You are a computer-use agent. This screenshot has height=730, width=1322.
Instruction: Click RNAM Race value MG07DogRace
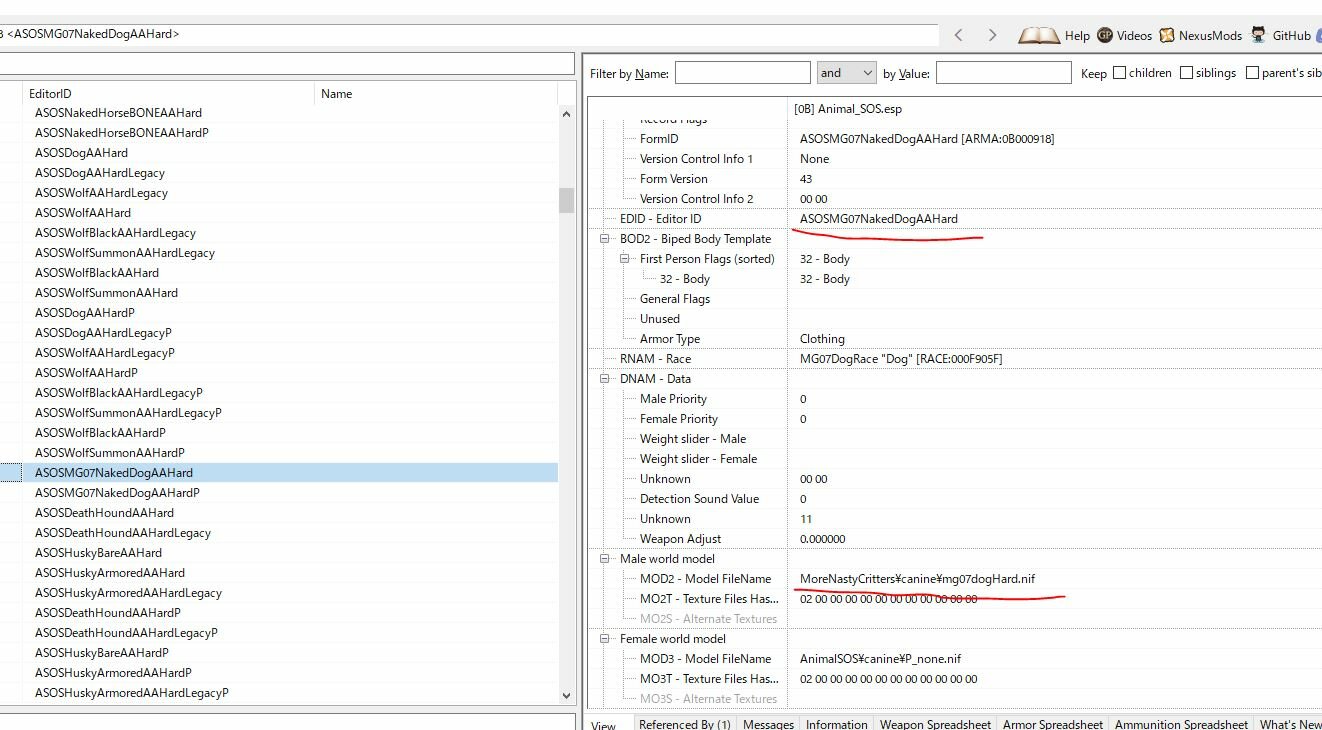(x=901, y=359)
